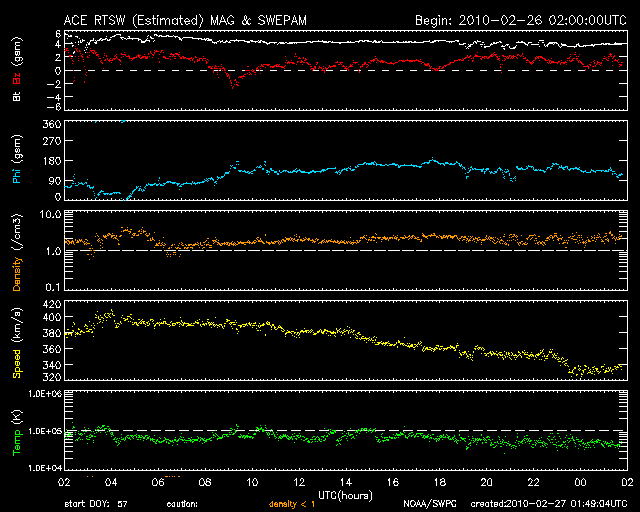
Task: Click the '340' tick on the Speed axis
Action: [x=52, y=365]
